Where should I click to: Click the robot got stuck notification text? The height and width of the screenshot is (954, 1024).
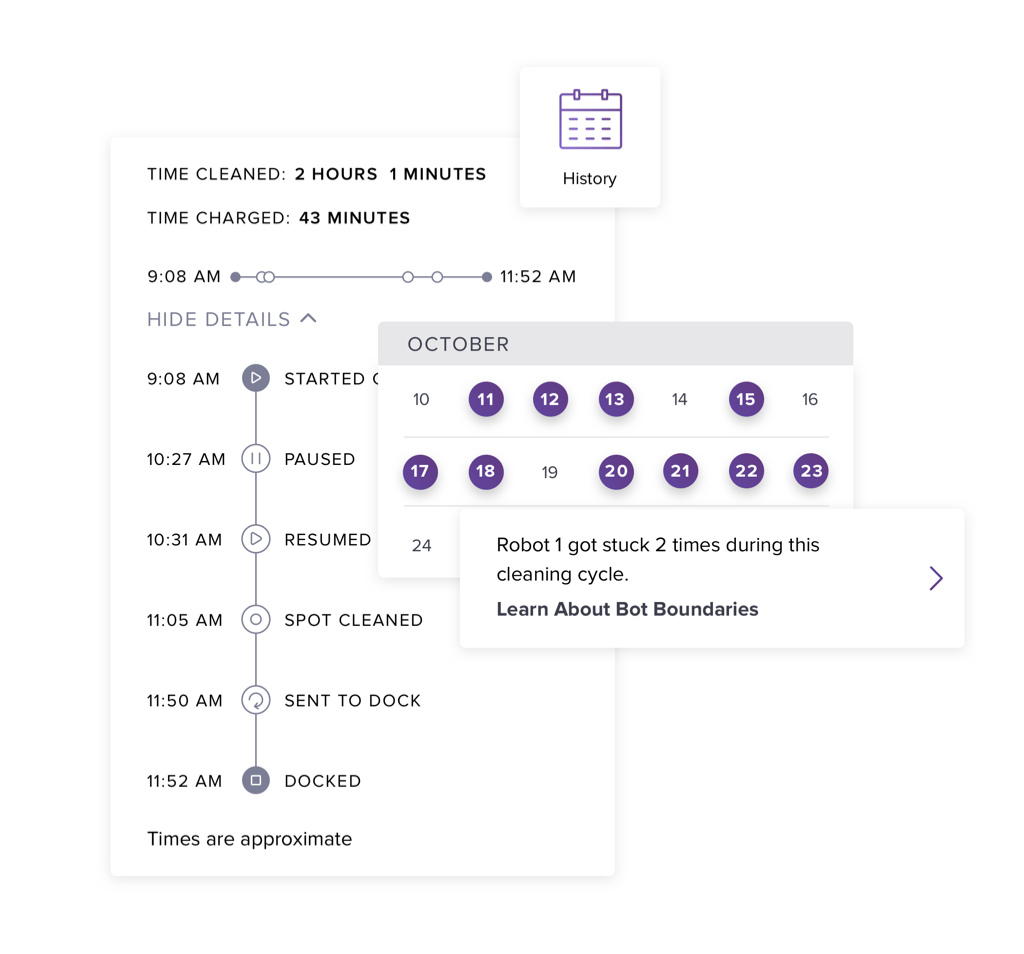657,559
